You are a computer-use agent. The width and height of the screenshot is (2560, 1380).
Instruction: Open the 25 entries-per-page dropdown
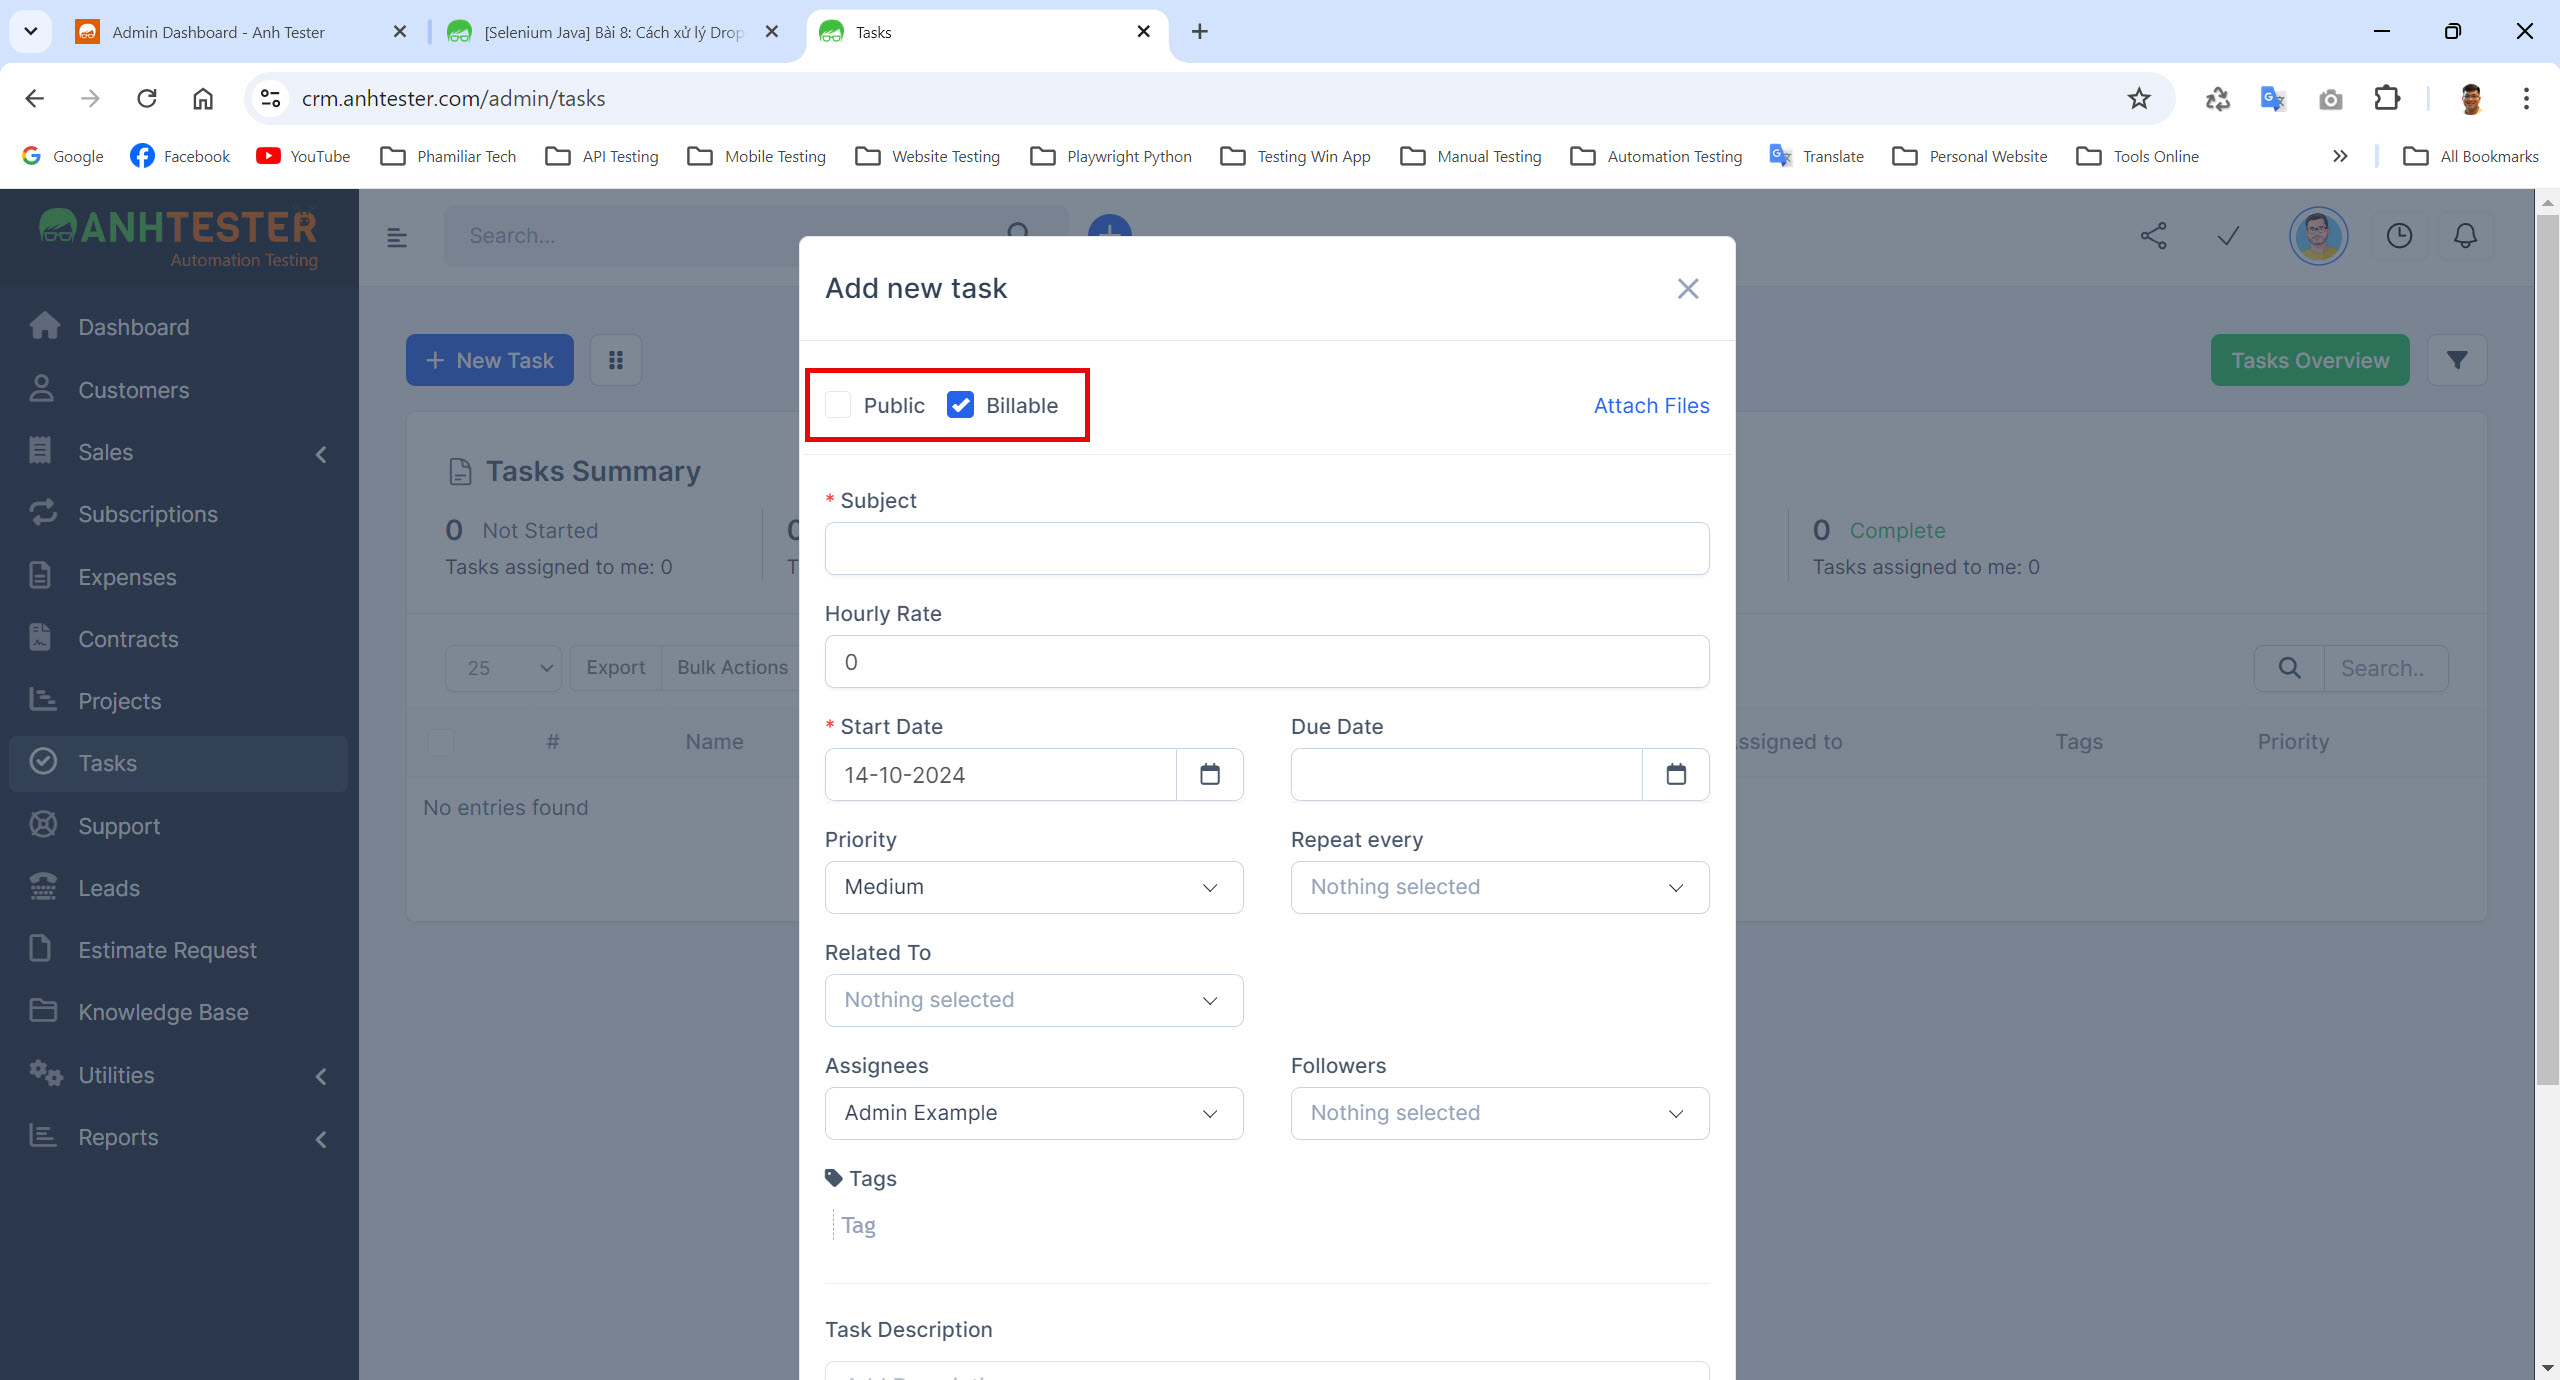[x=504, y=668]
